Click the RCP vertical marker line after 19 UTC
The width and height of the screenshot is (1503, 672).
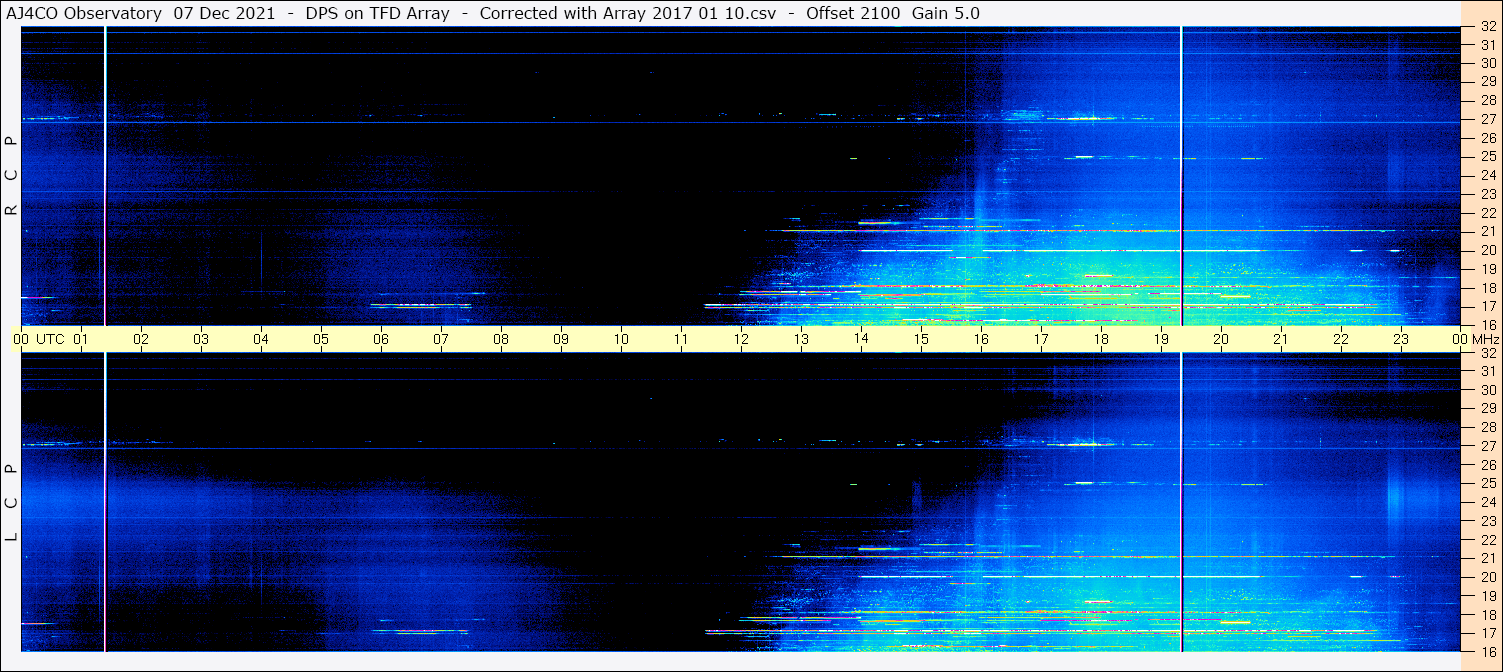tap(1181, 176)
